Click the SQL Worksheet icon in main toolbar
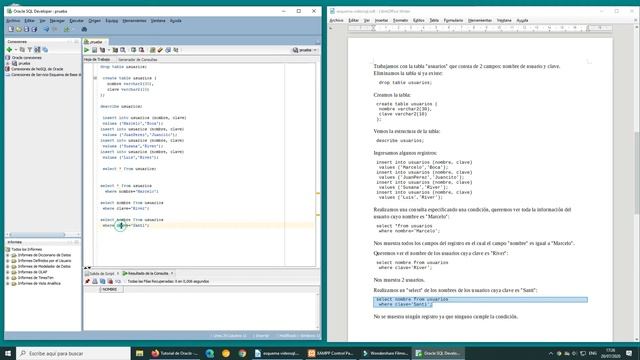This screenshot has width=640, height=360. [67, 29]
